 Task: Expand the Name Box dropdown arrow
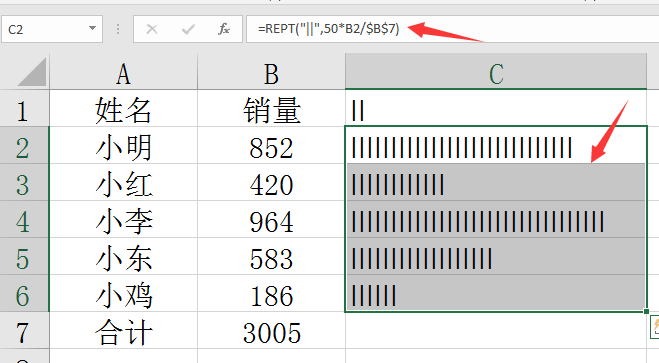[x=92, y=29]
